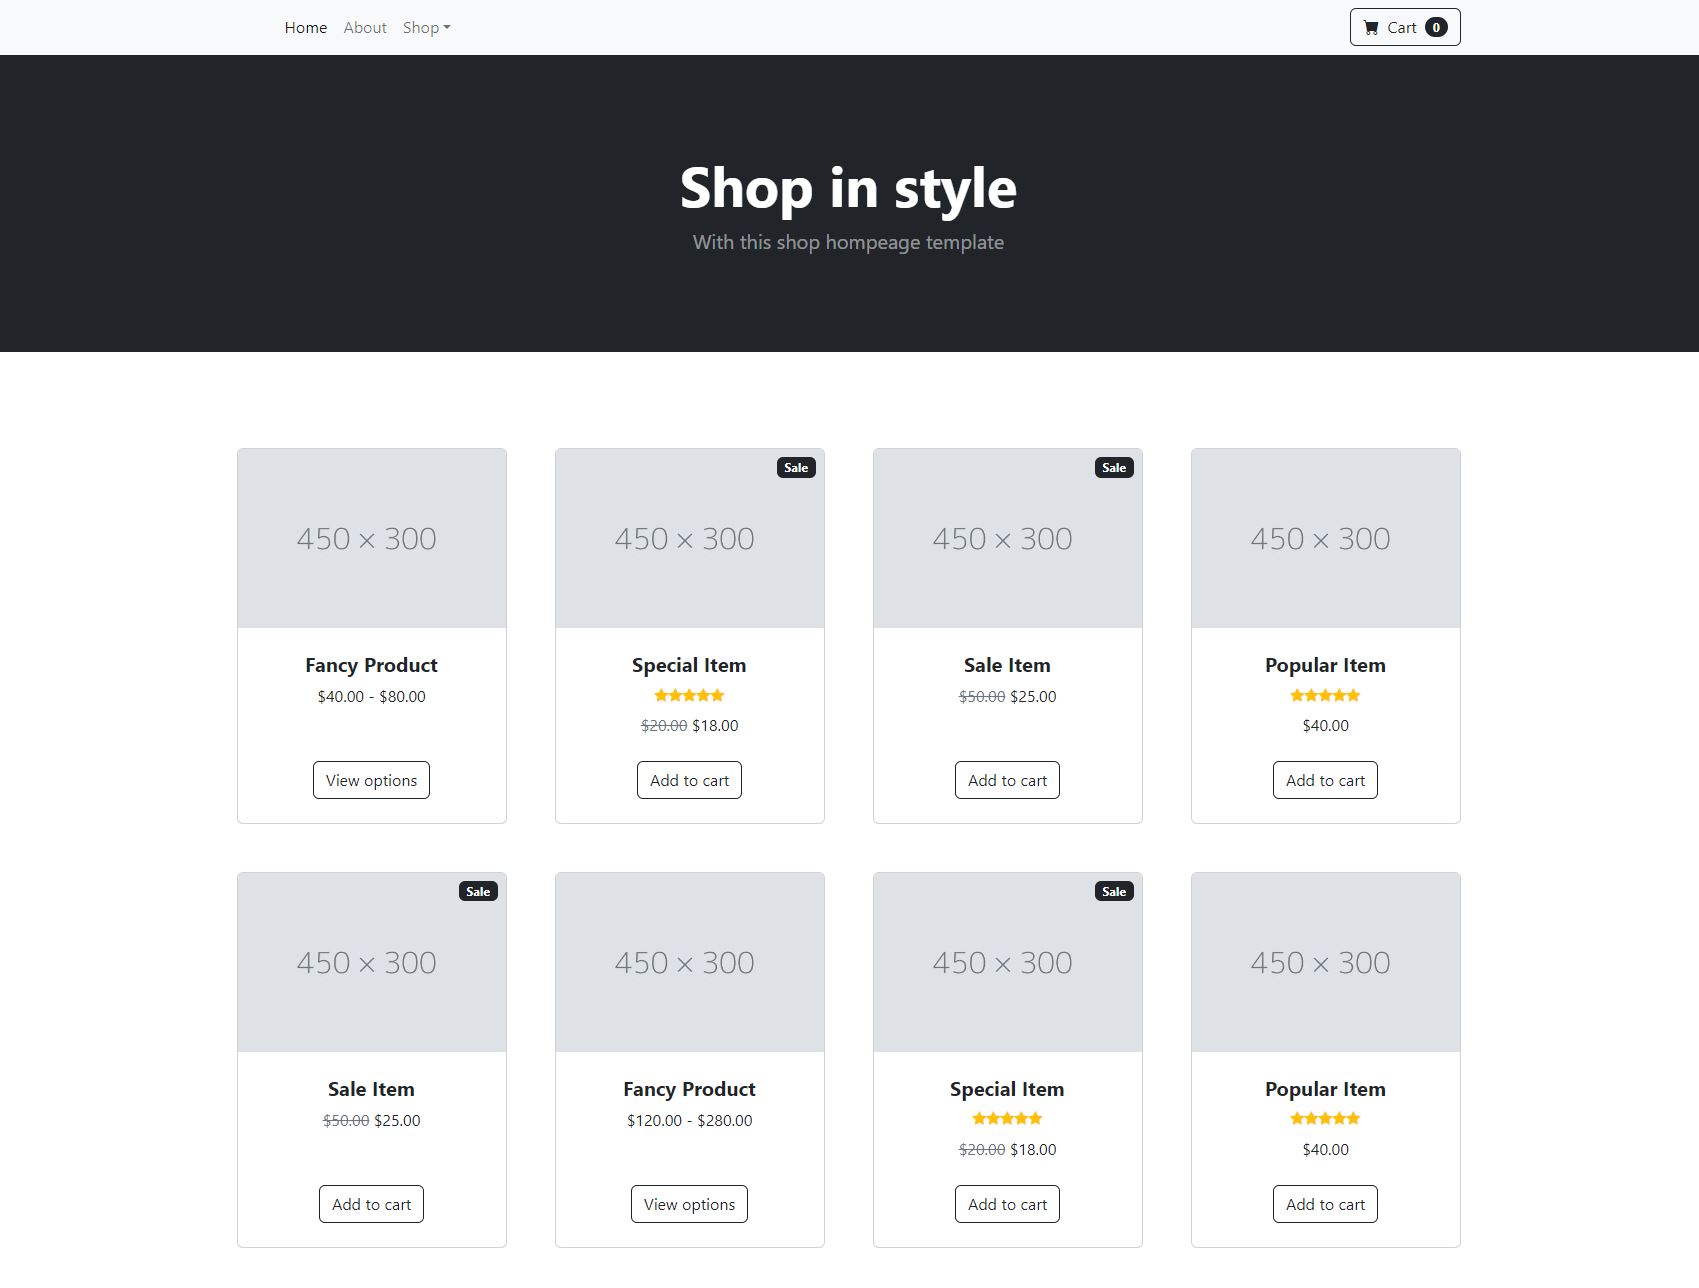Click star rating on first-row Popular Item
Image resolution: width=1699 pixels, height=1288 pixels.
click(1325, 695)
